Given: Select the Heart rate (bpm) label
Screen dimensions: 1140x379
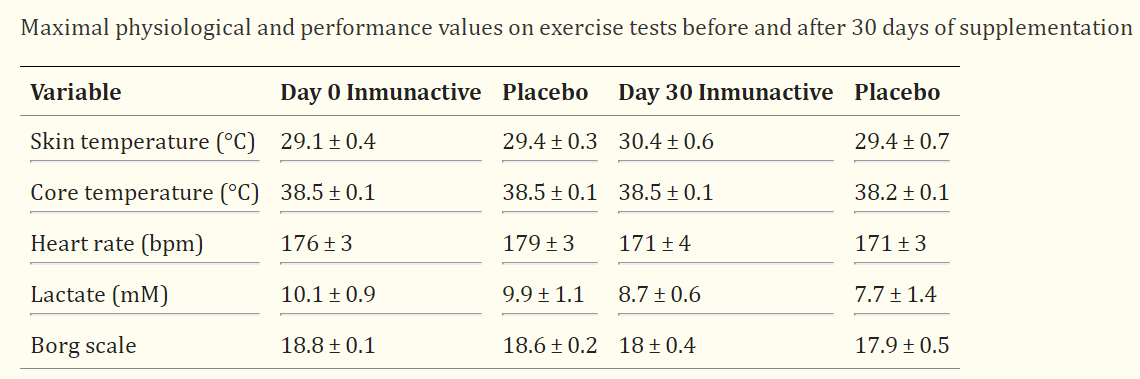Looking at the screenshot, I should [x=116, y=244].
